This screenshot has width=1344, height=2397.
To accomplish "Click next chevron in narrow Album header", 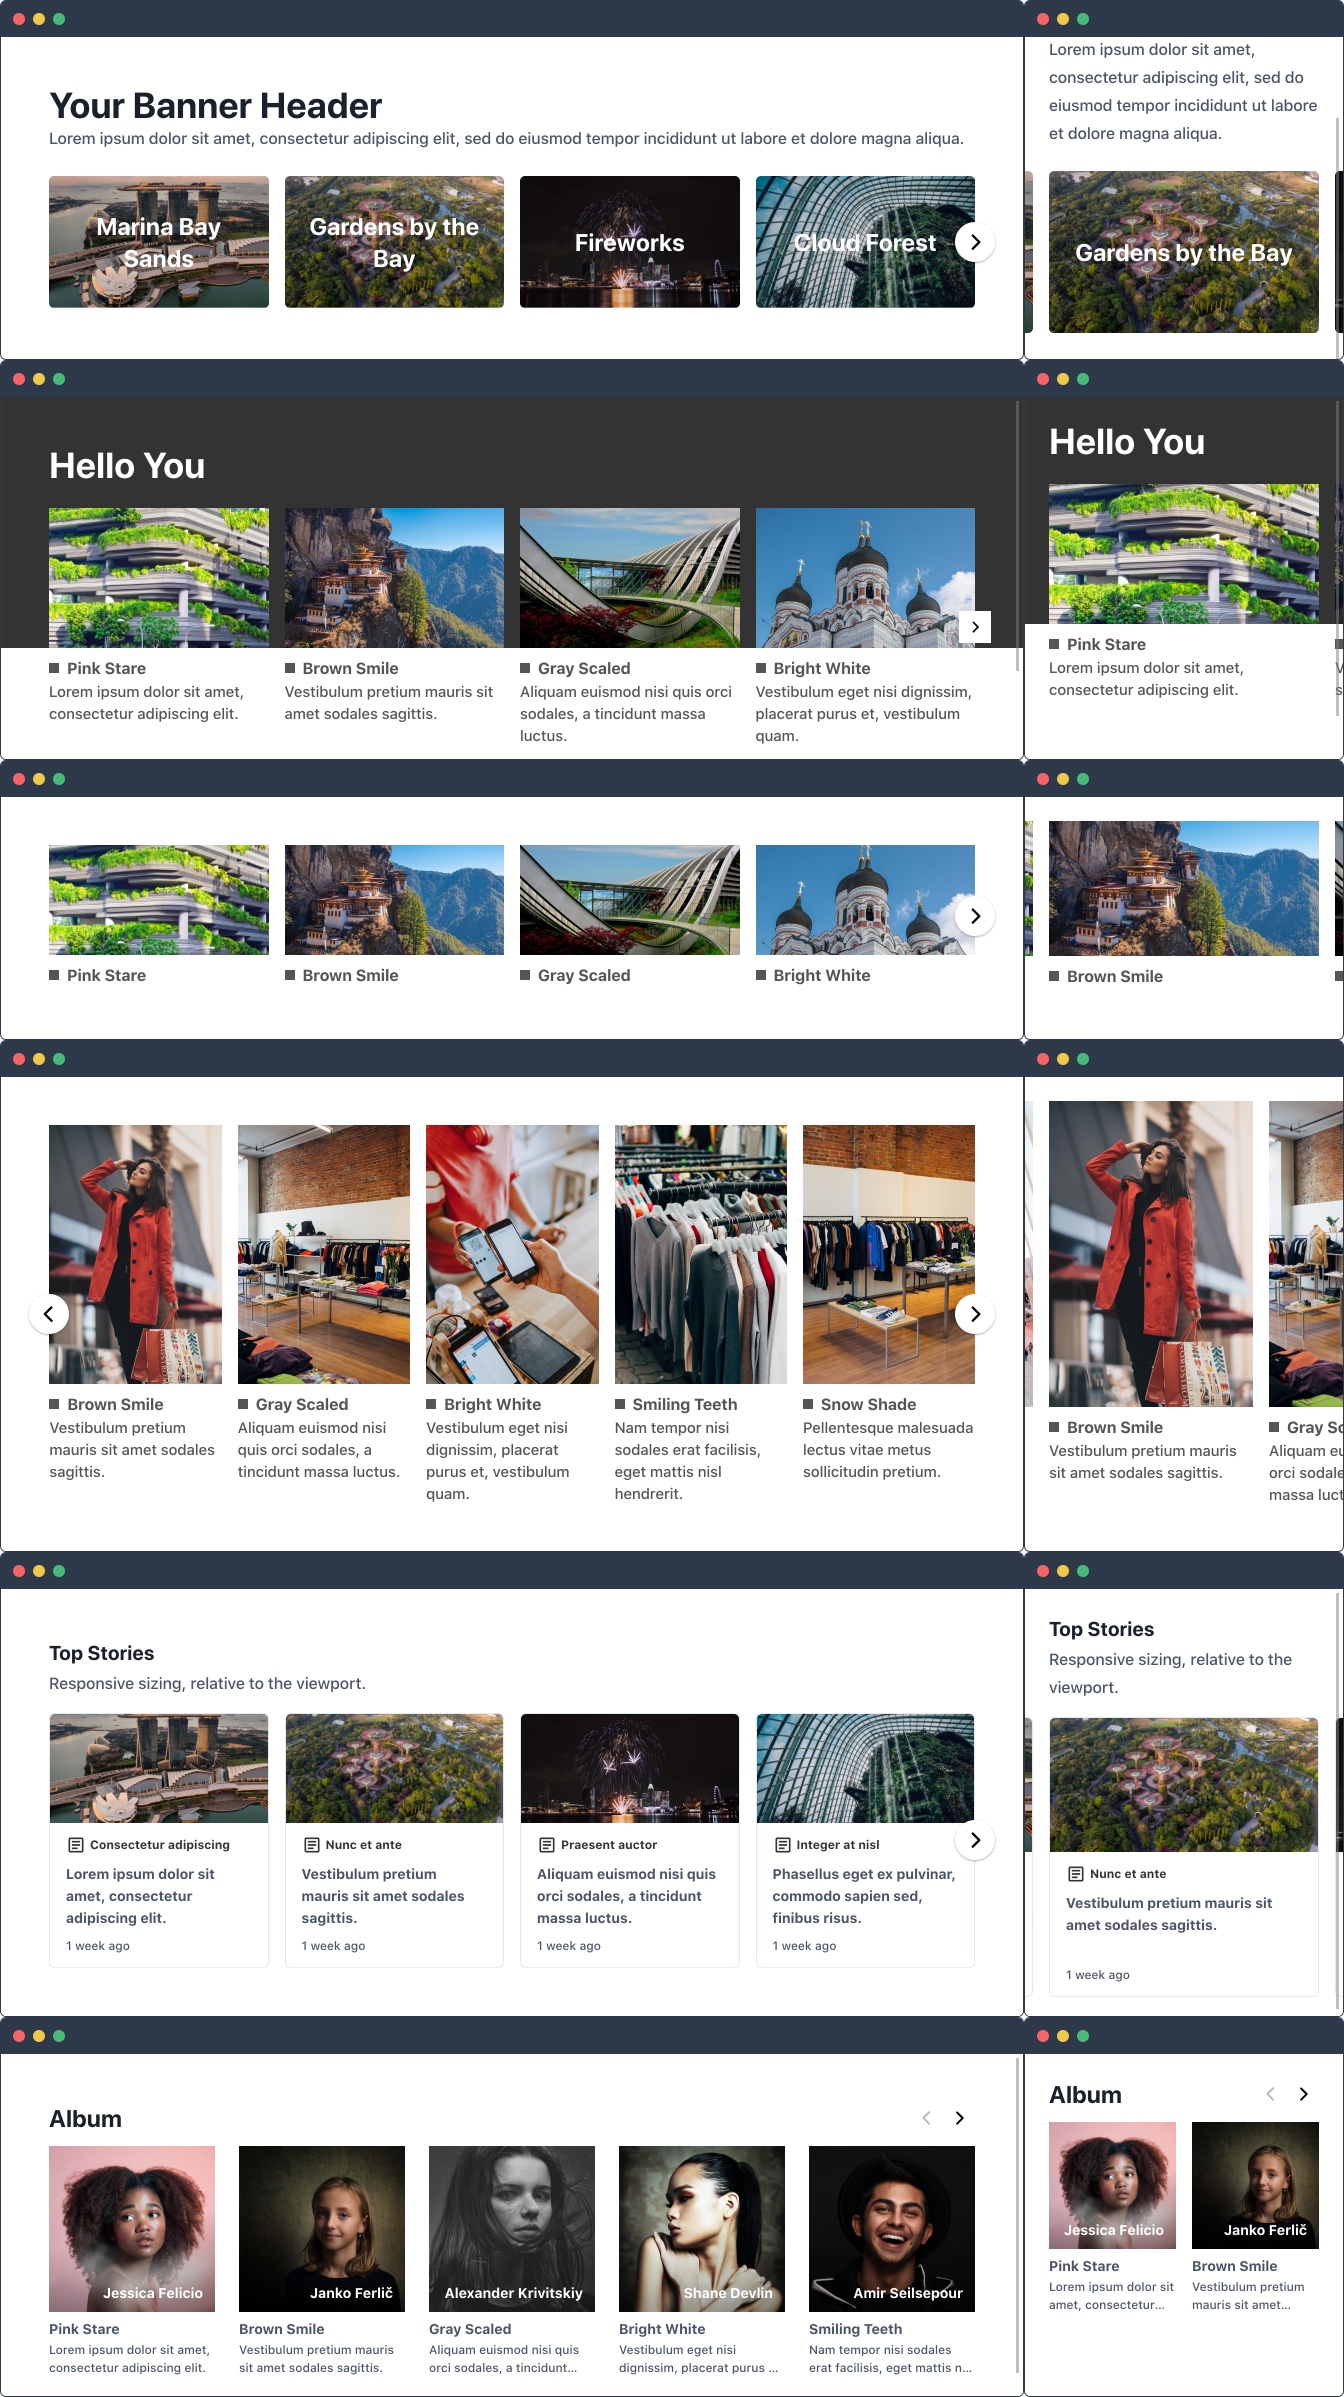I will click(1304, 2094).
